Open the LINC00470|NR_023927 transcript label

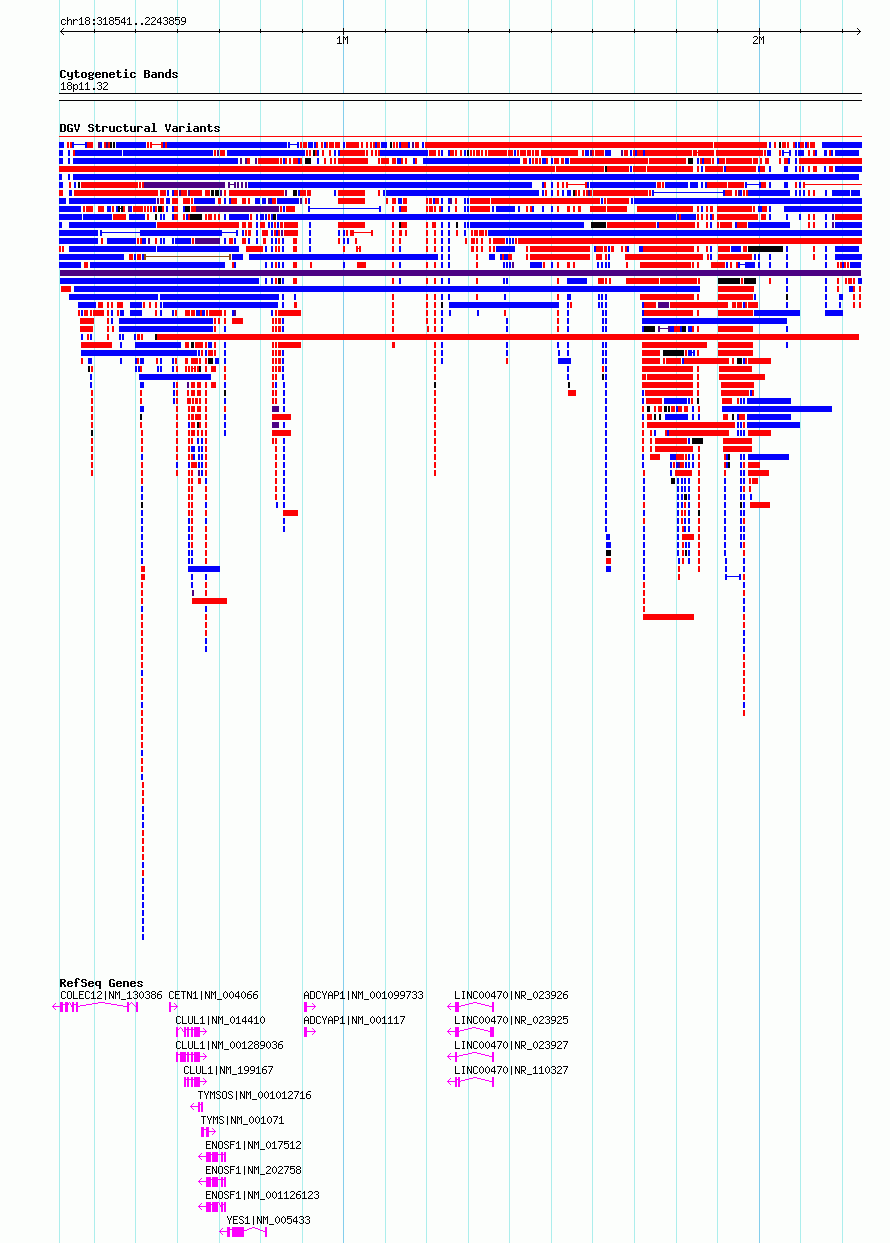coord(511,1045)
